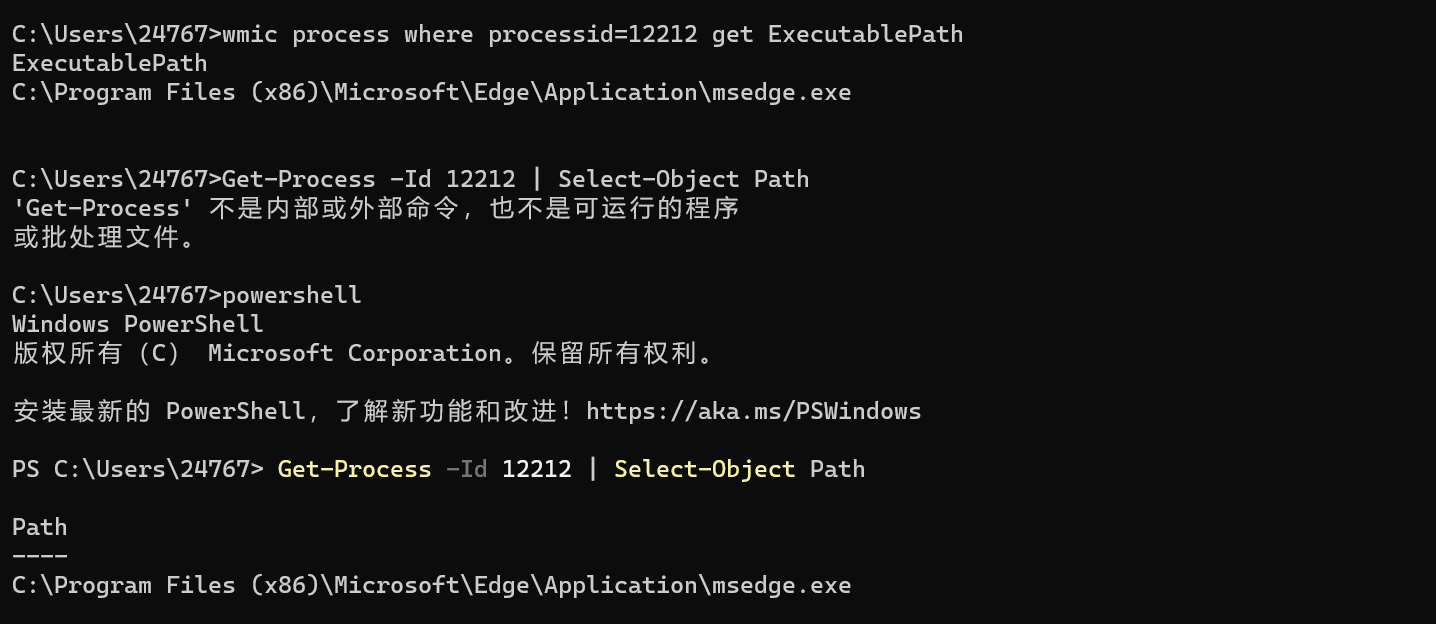
Task: Click the typed powershell command
Action: 291,295
